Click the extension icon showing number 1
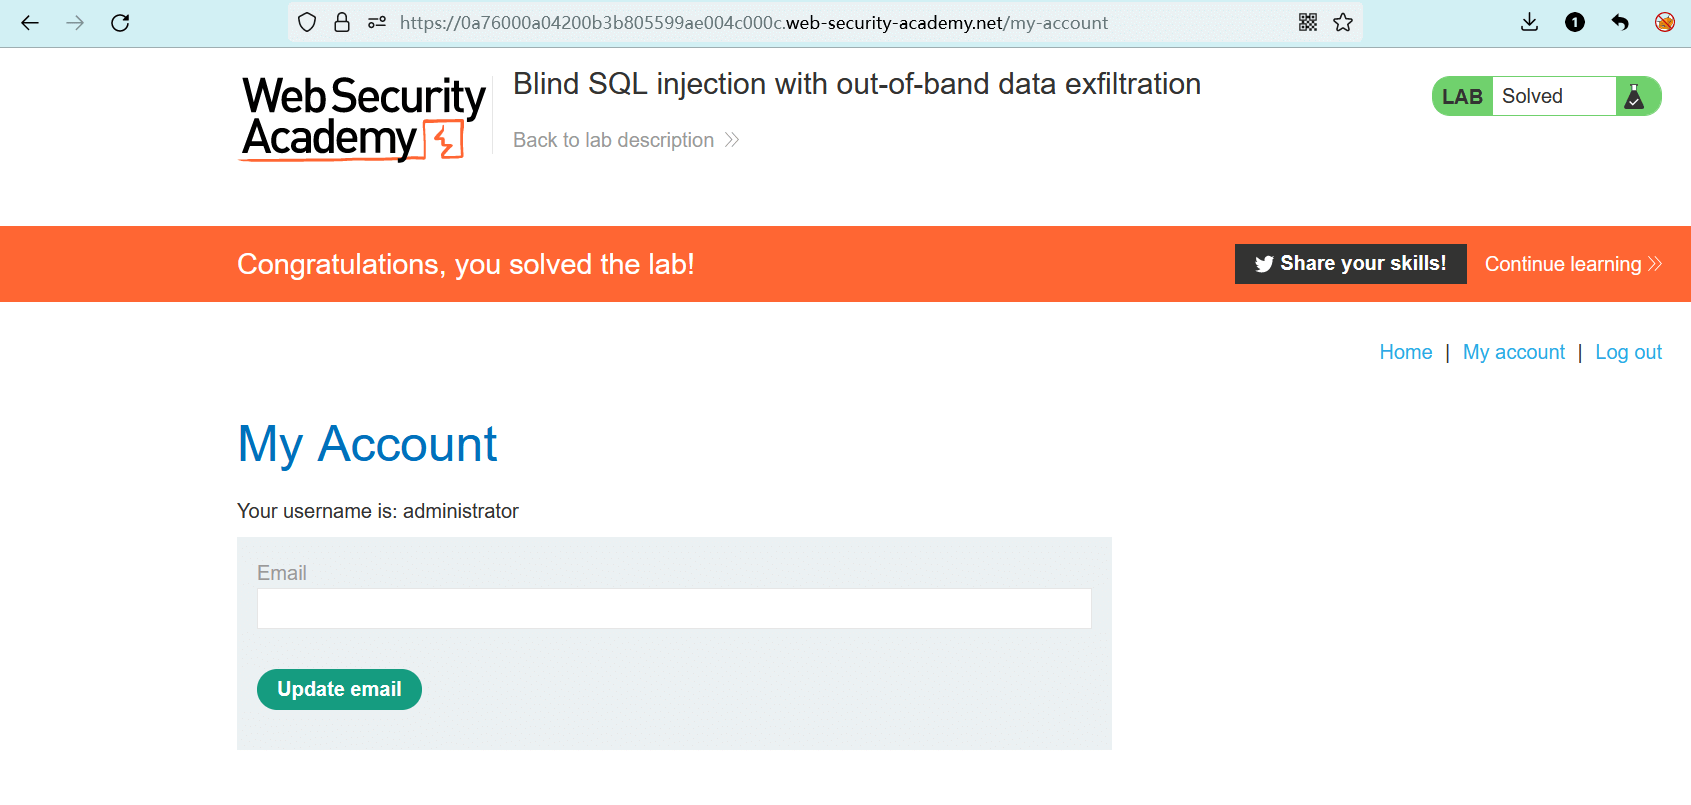This screenshot has width=1691, height=805. [1575, 23]
